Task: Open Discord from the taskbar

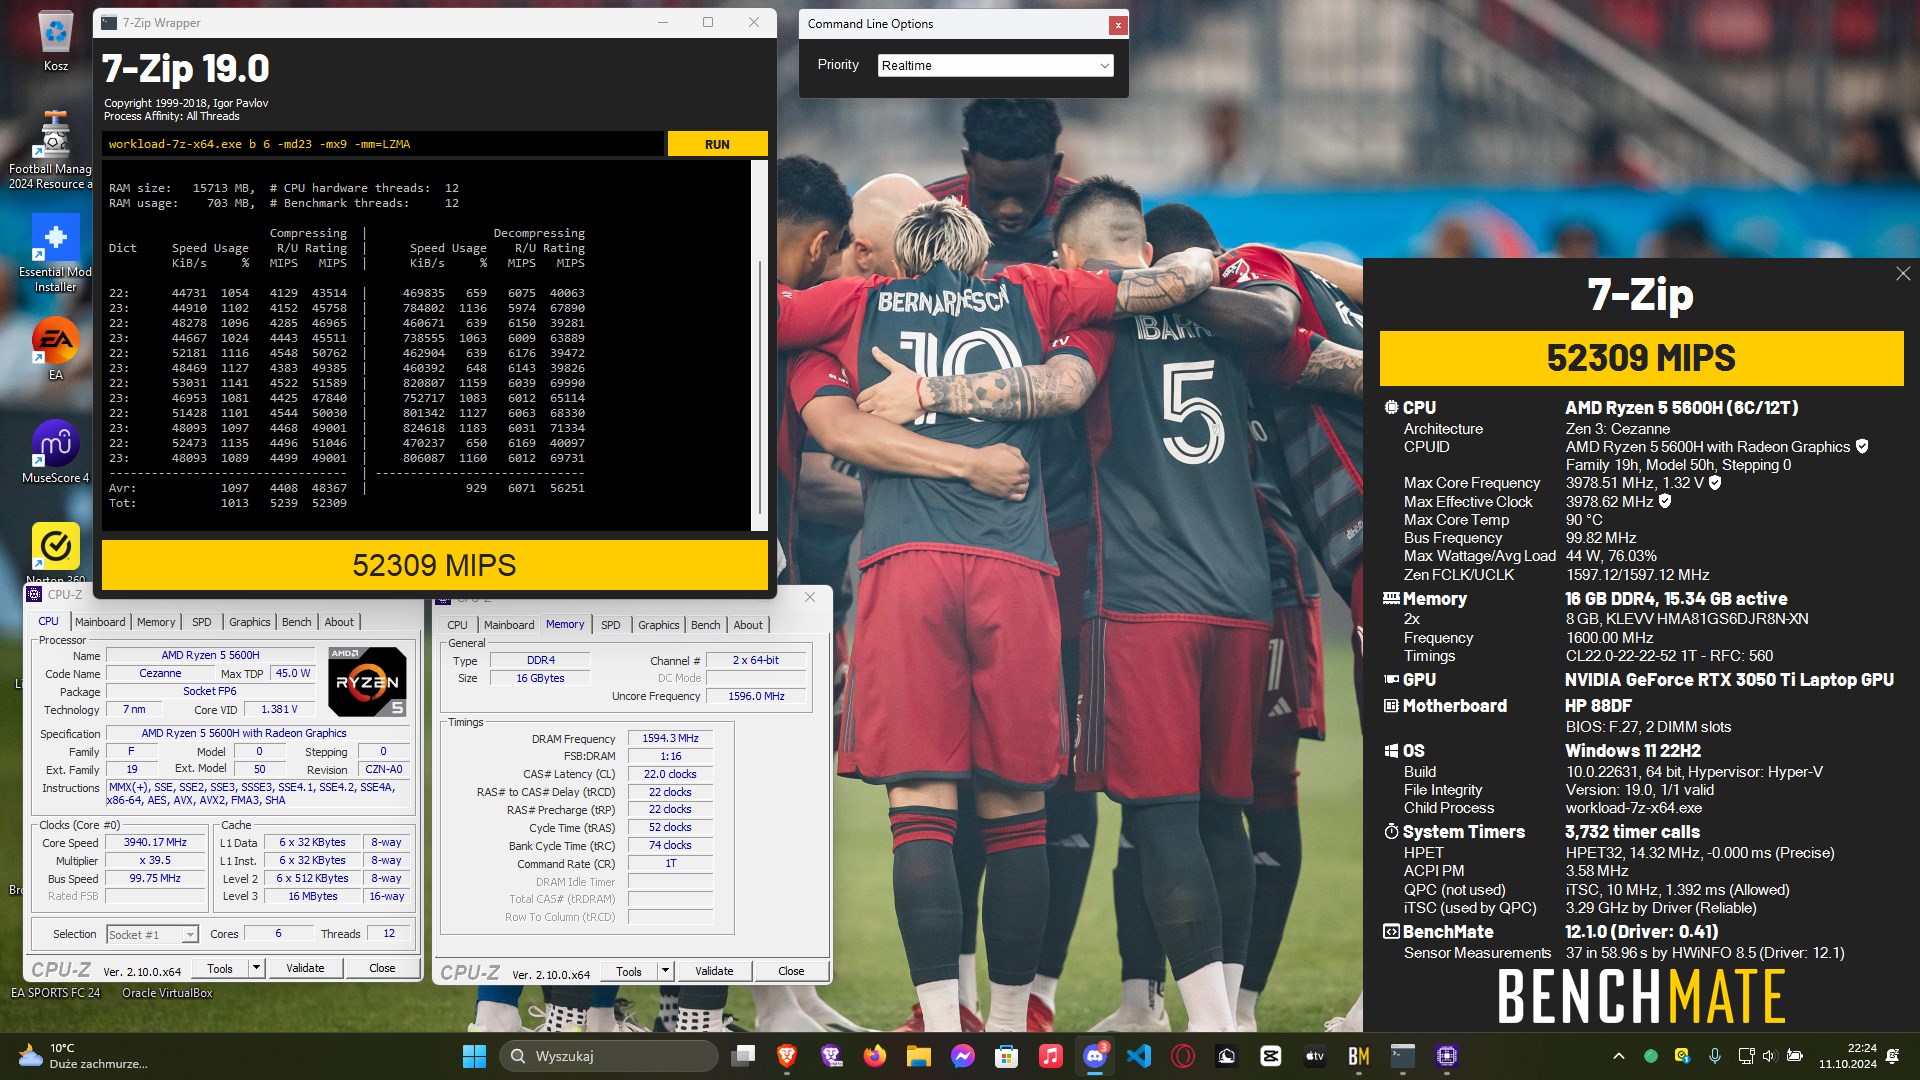Action: point(1095,1056)
